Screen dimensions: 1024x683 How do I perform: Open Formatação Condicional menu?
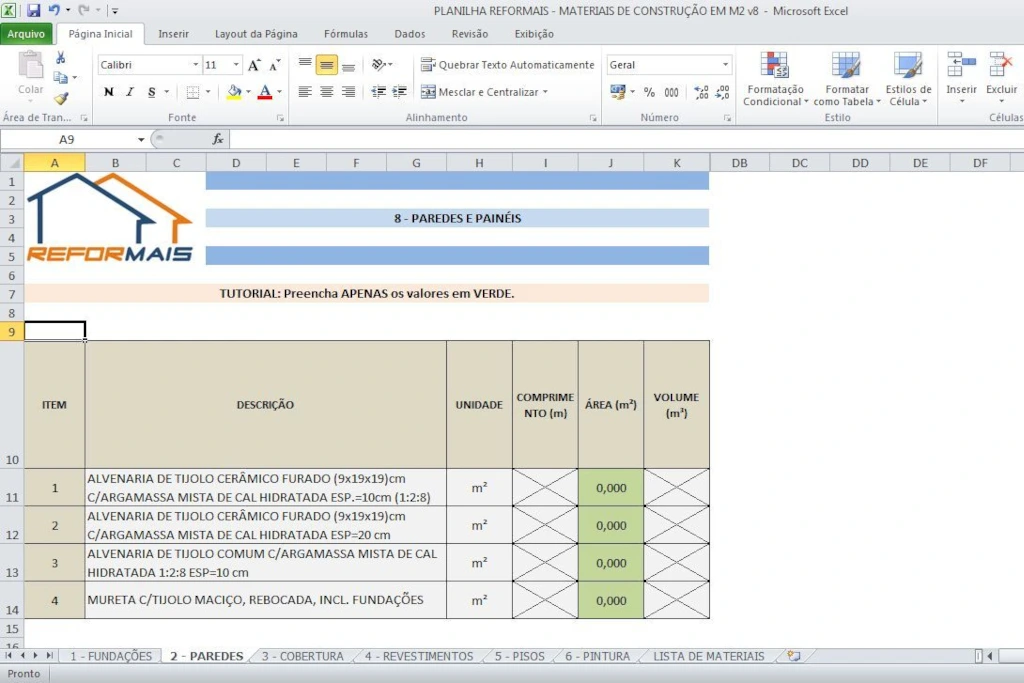pyautogui.click(x=775, y=80)
